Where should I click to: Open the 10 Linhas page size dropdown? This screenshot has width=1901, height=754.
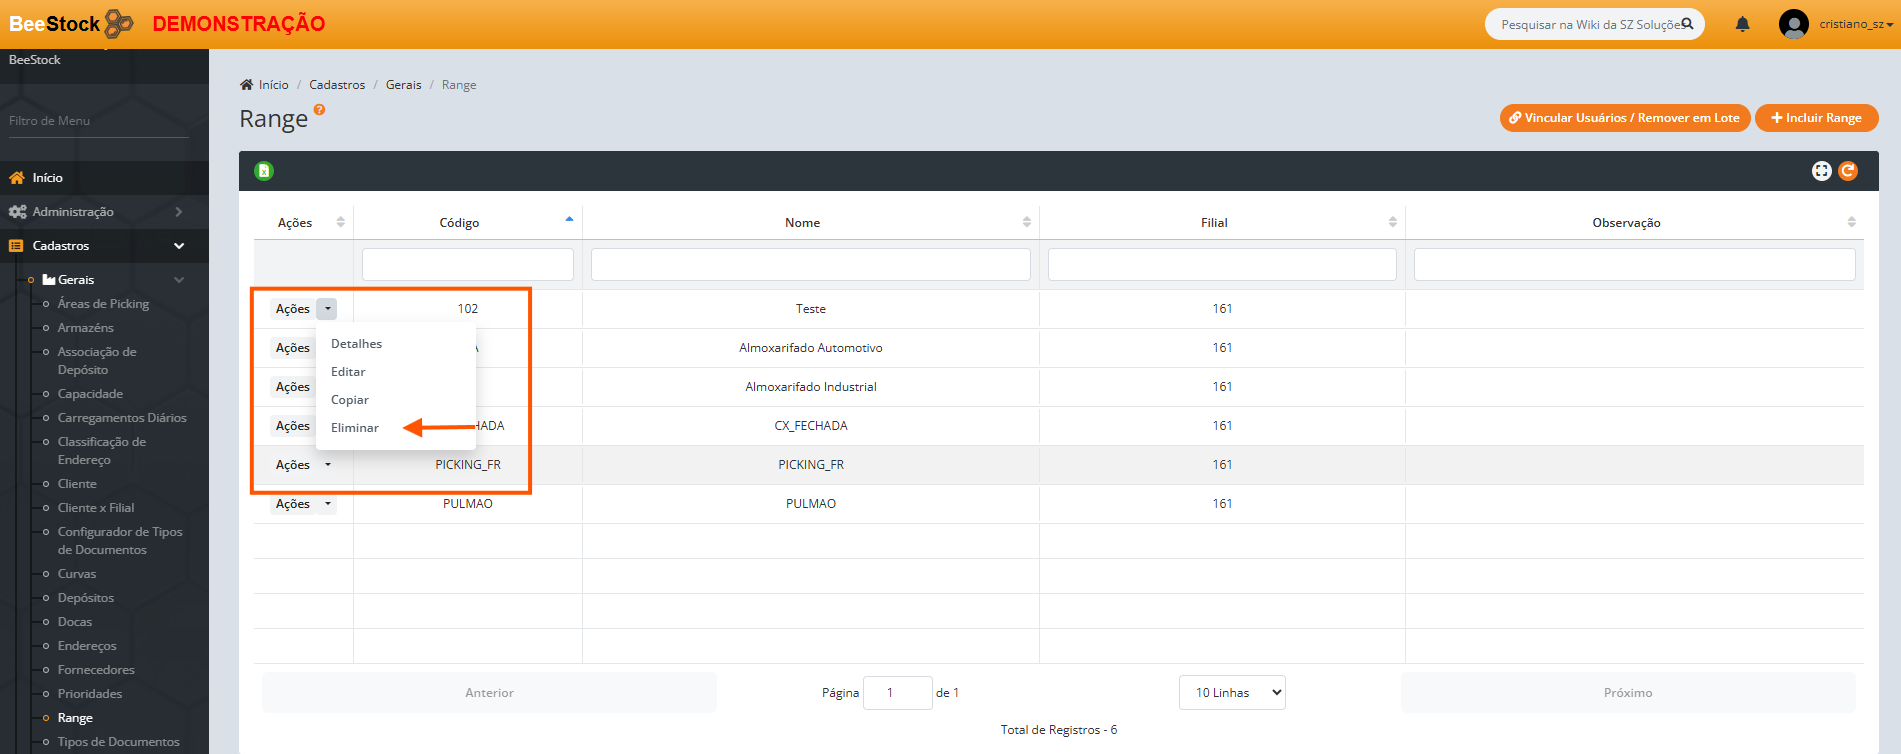pyautogui.click(x=1231, y=693)
